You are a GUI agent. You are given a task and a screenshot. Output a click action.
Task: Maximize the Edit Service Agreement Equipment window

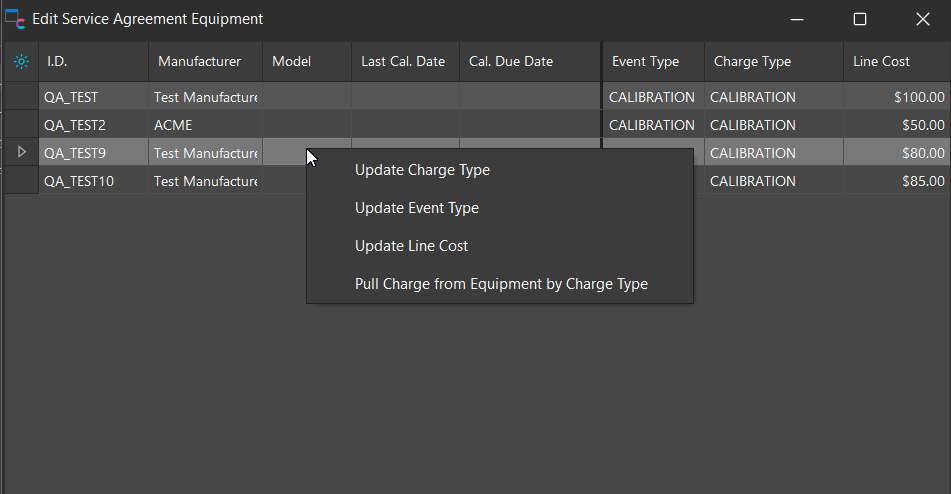[859, 19]
